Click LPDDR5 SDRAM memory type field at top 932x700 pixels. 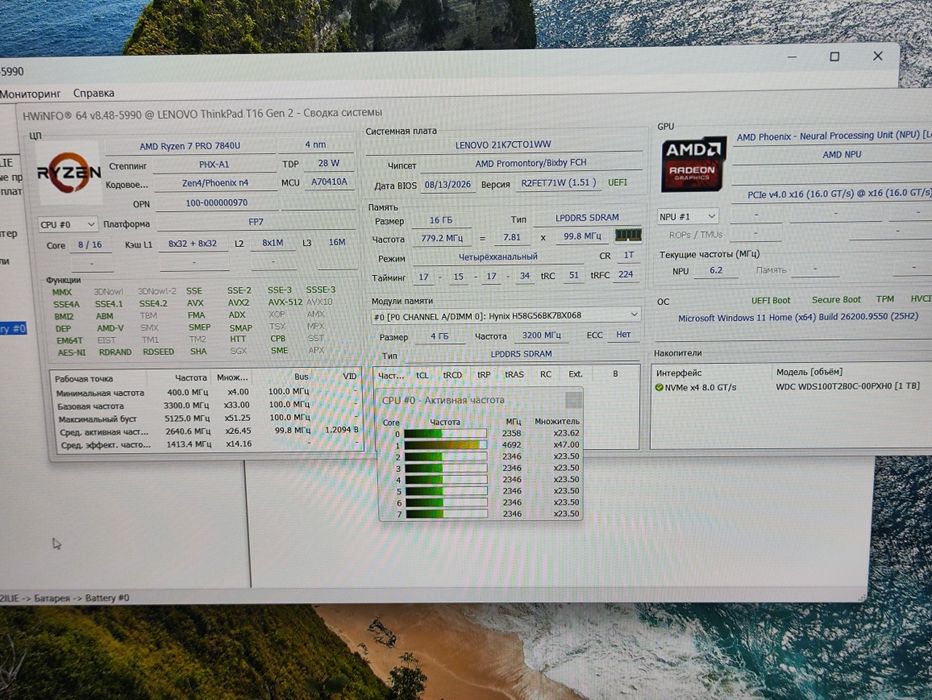(x=587, y=218)
